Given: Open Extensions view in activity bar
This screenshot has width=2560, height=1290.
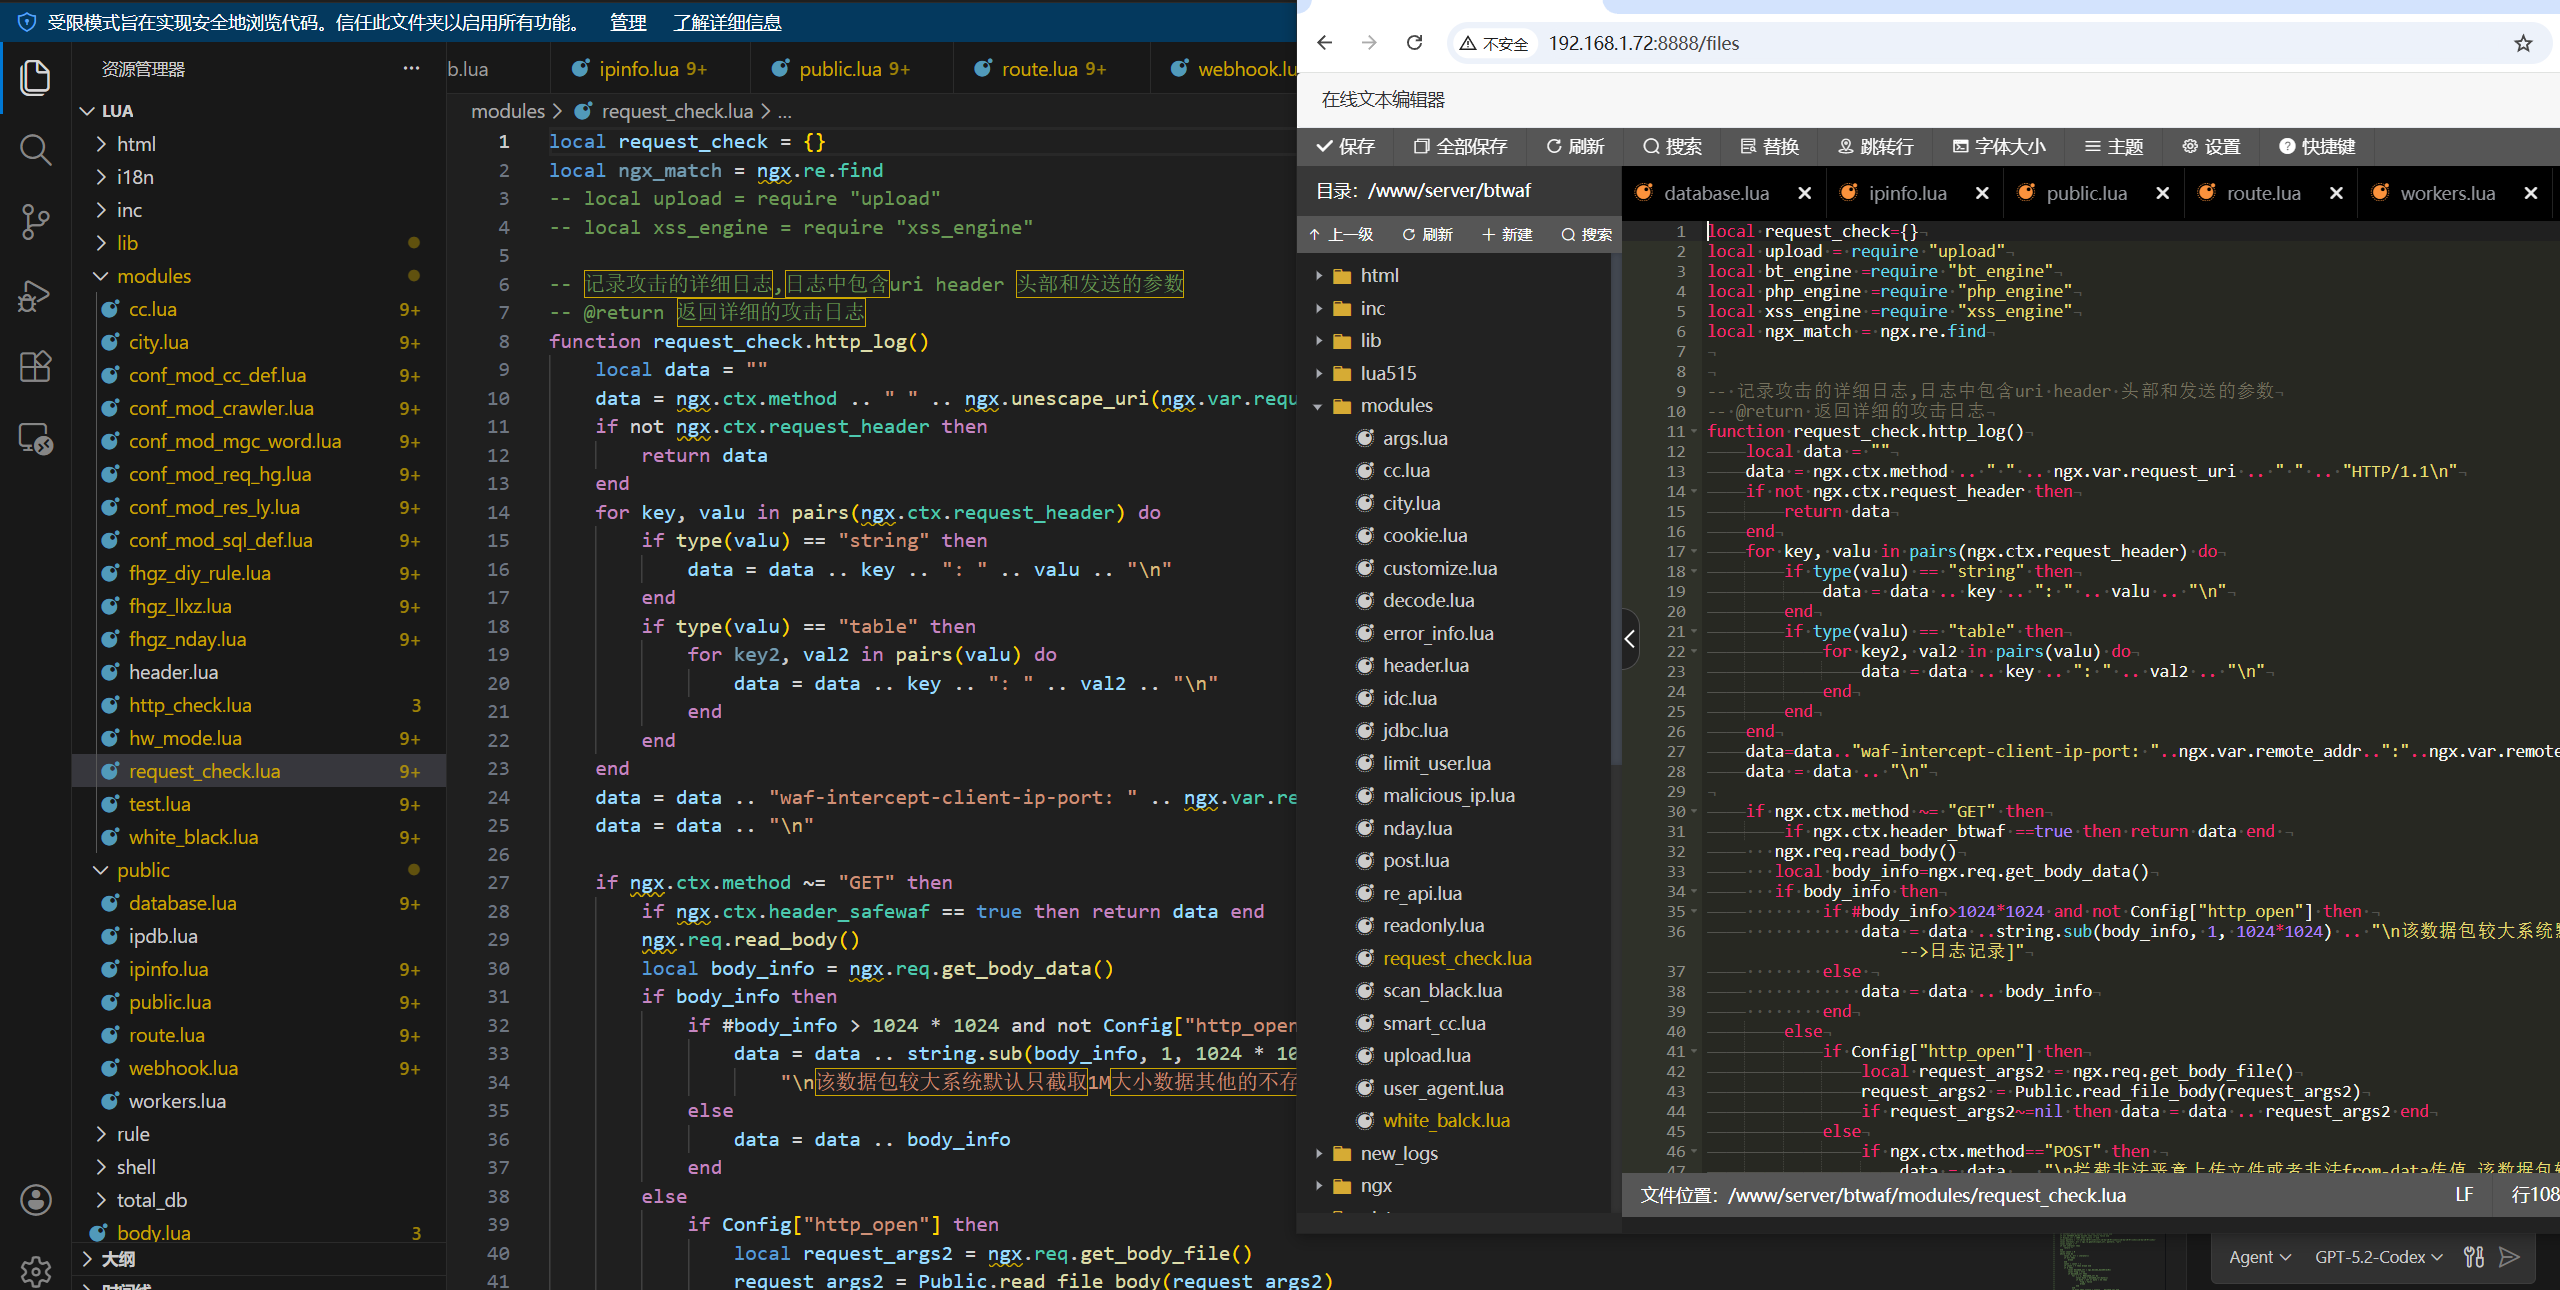Looking at the screenshot, I should 36,366.
